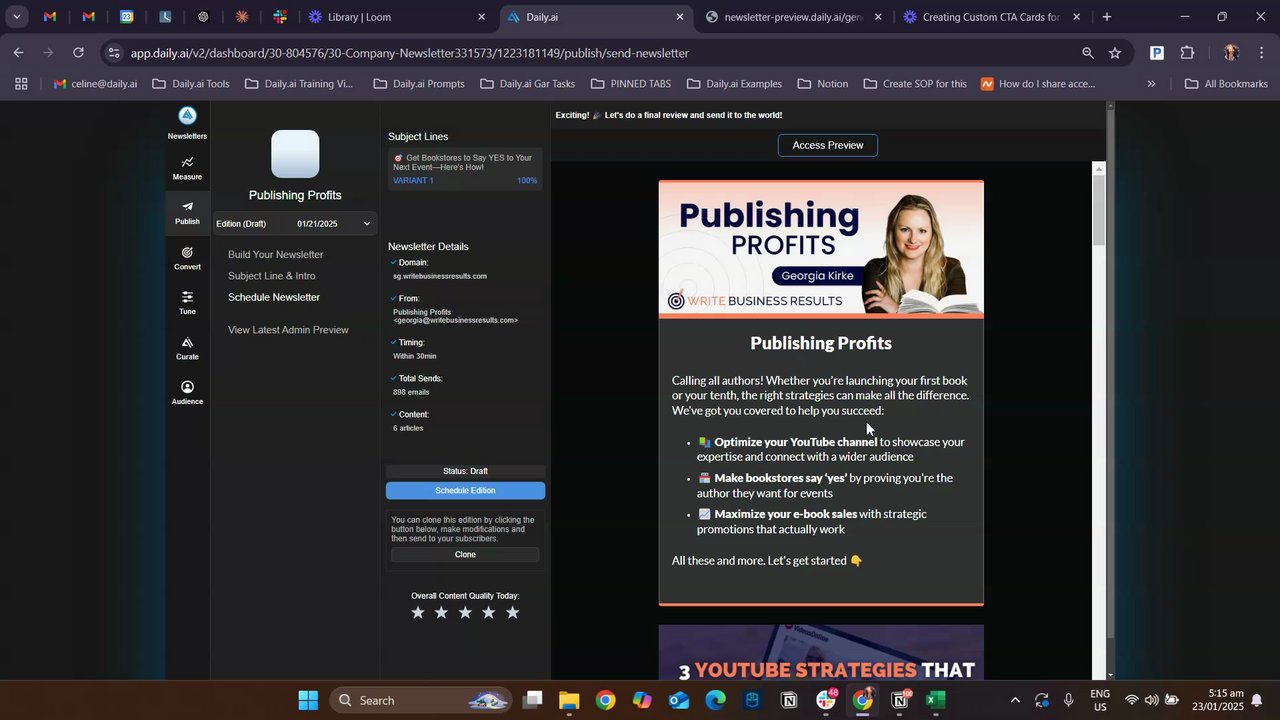Open the Measure analytics section
Screen dimensions: 1280x720
[187, 168]
